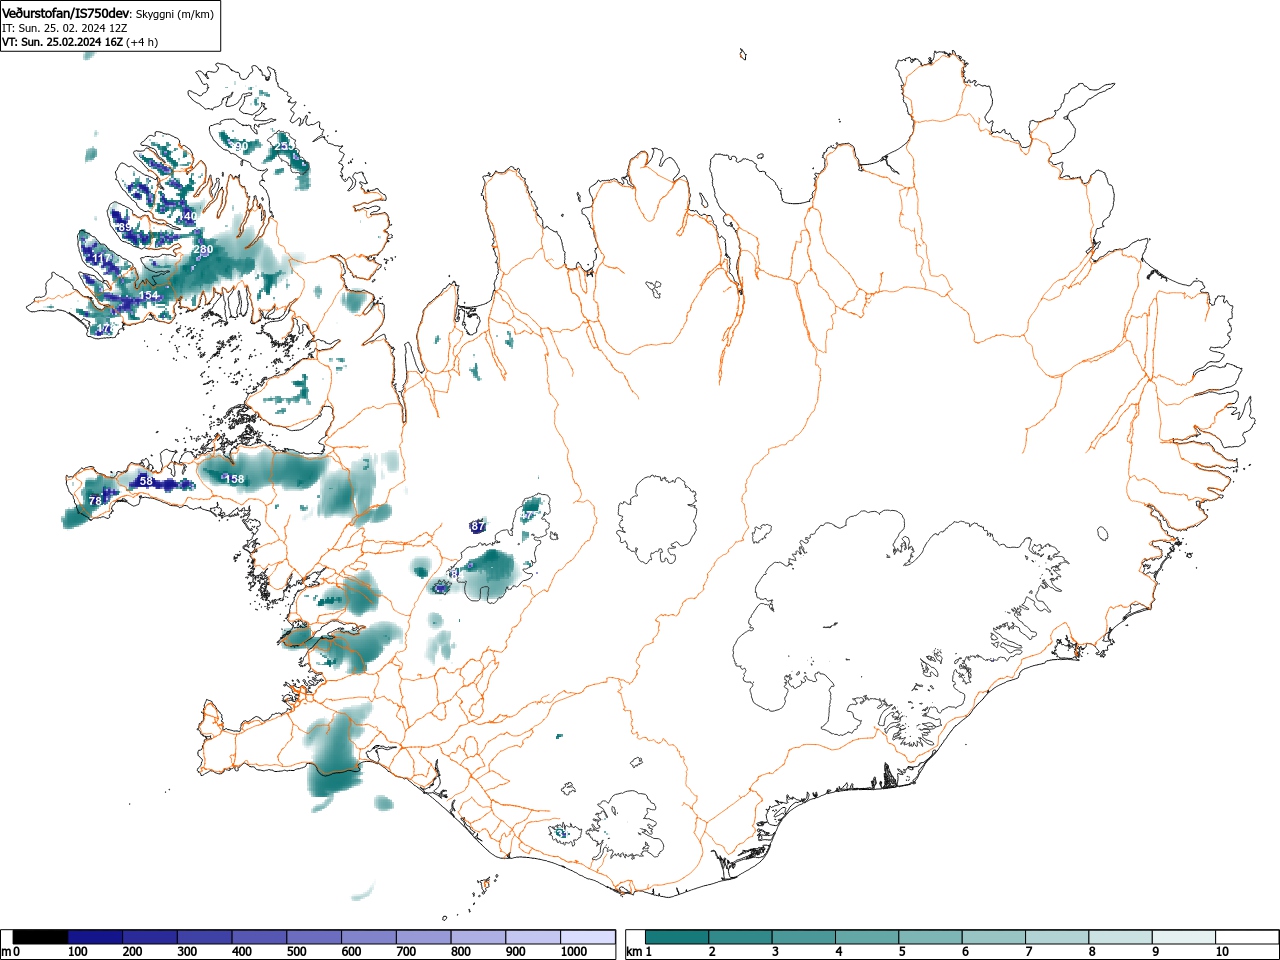Image resolution: width=1280 pixels, height=960 pixels.
Task: Click the '117' visibility value on map
Action: (102, 259)
